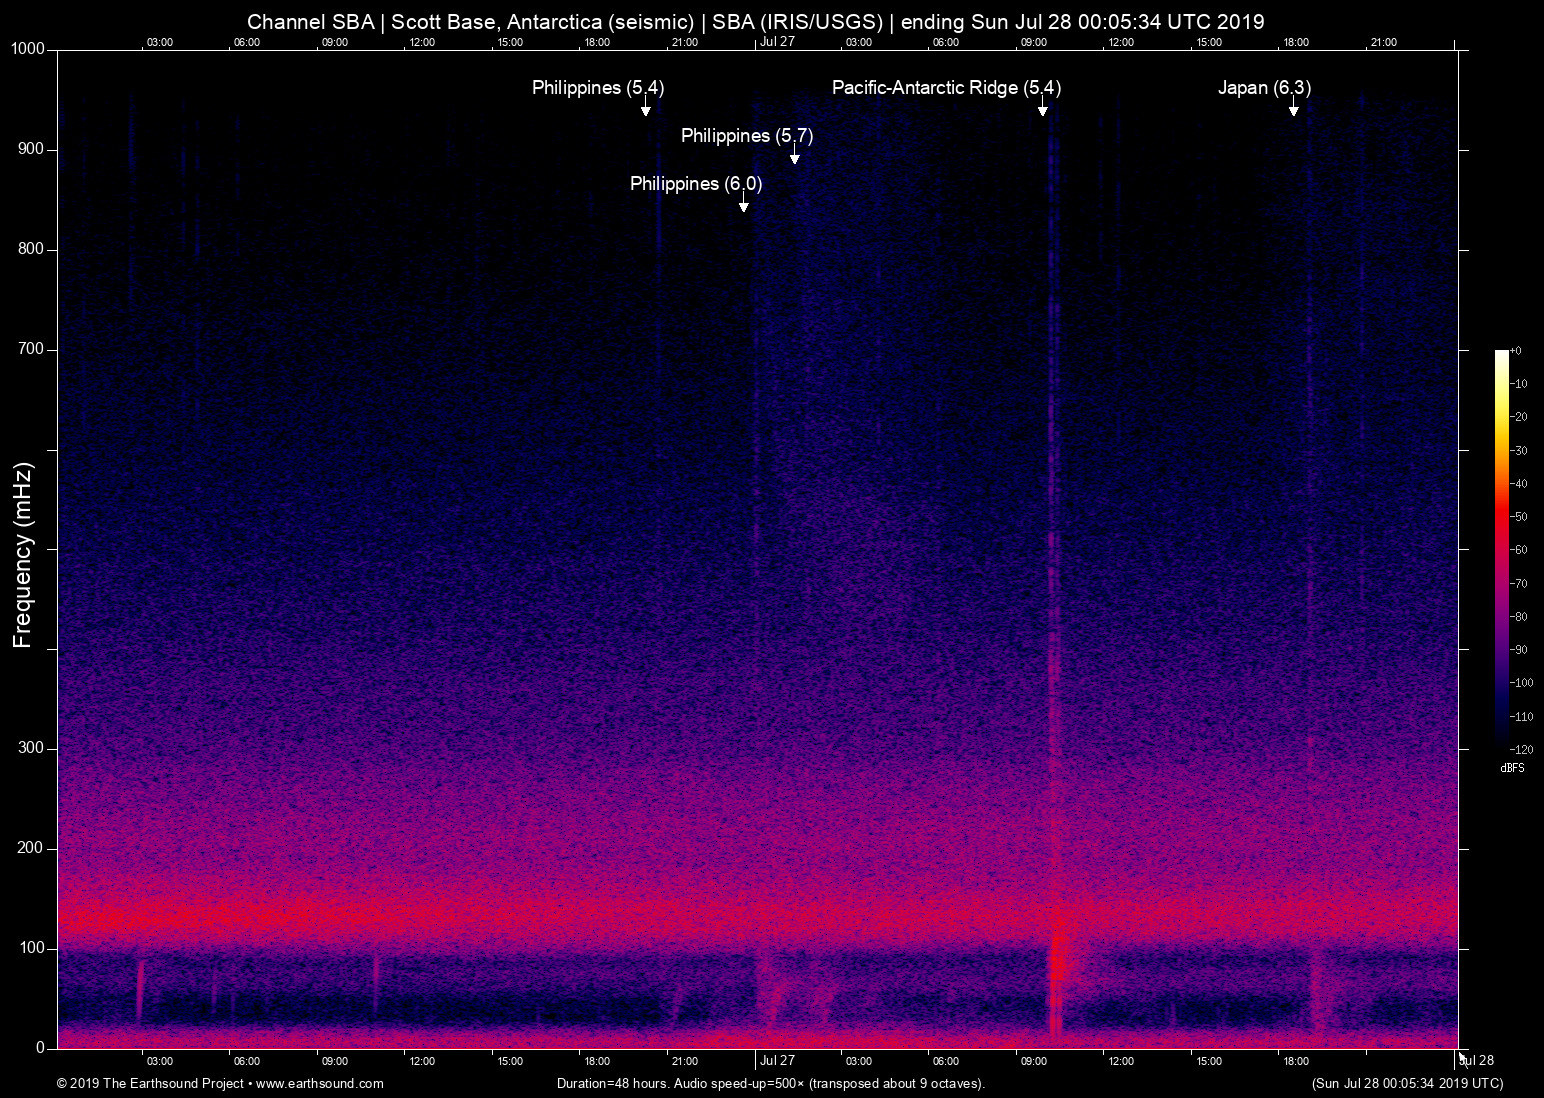This screenshot has width=1544, height=1098.
Task: Click the Channel SBA chart title
Action: click(755, 22)
